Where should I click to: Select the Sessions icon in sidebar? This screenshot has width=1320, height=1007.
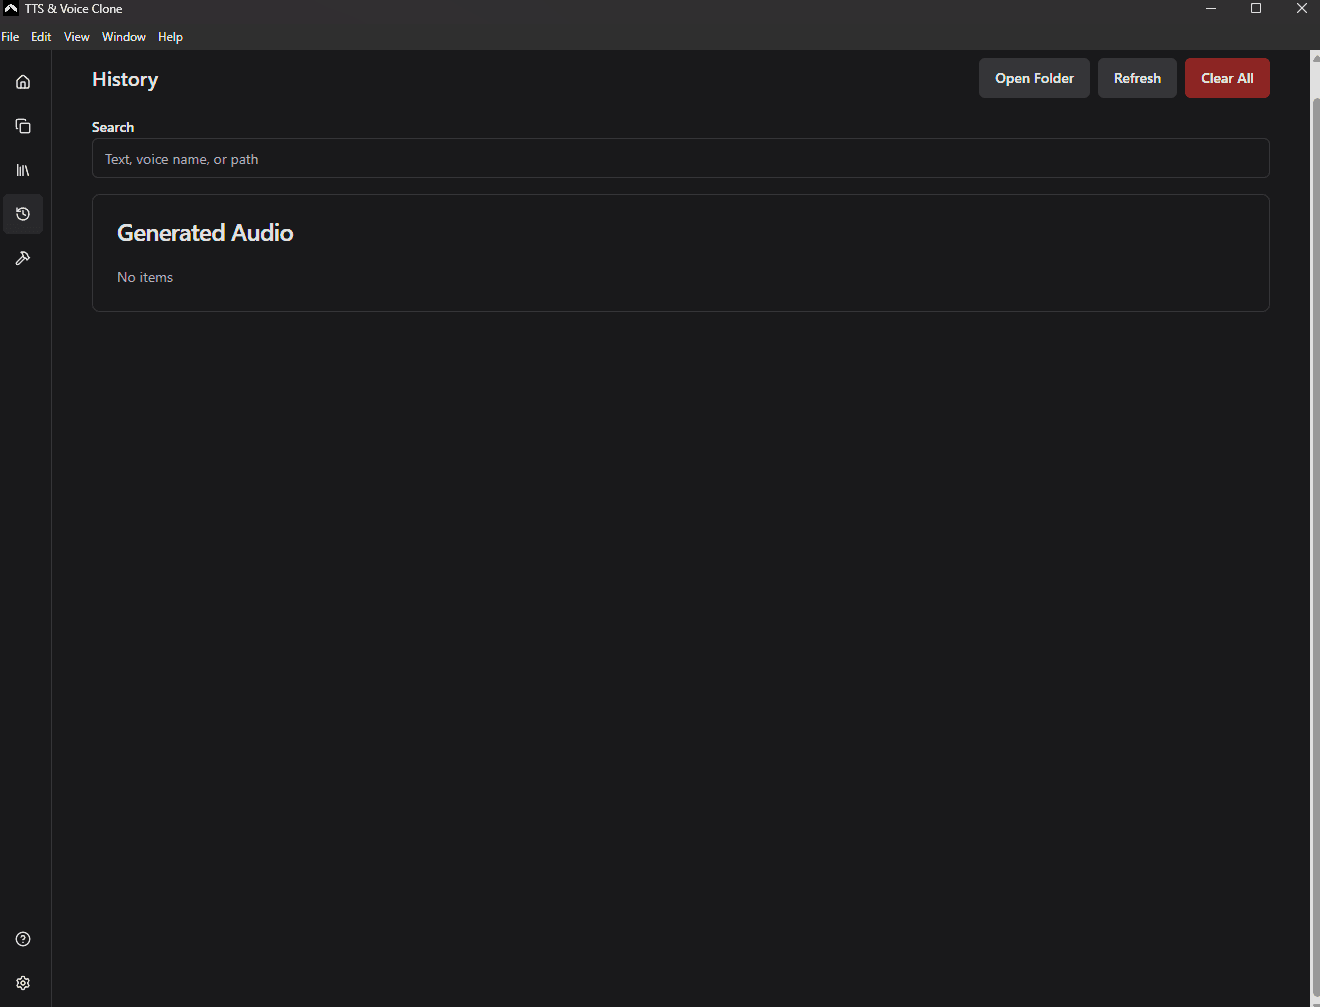[x=22, y=126]
